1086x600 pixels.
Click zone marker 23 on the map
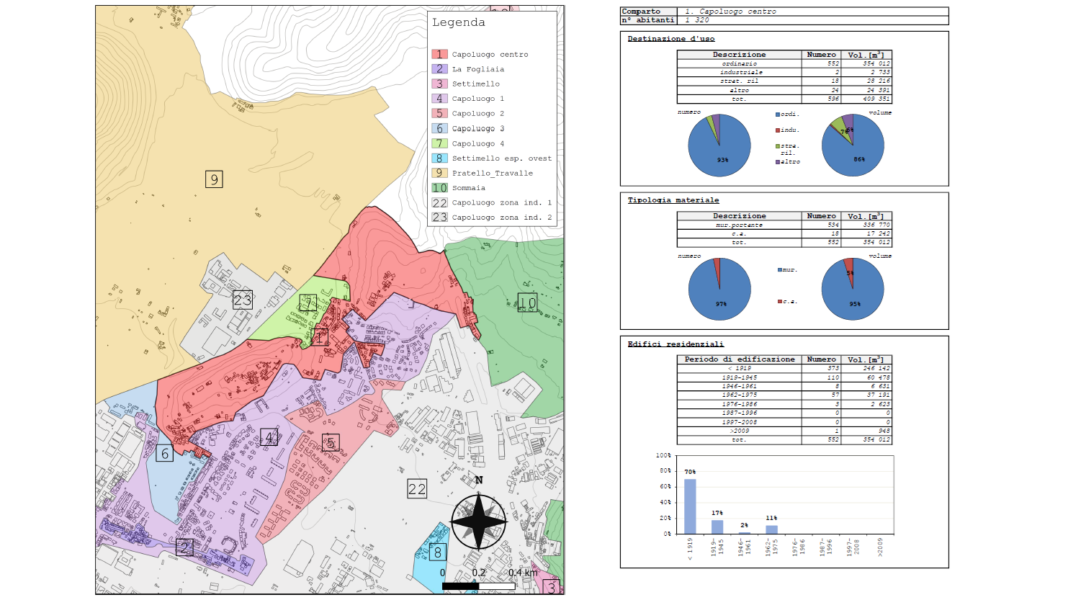243,299
